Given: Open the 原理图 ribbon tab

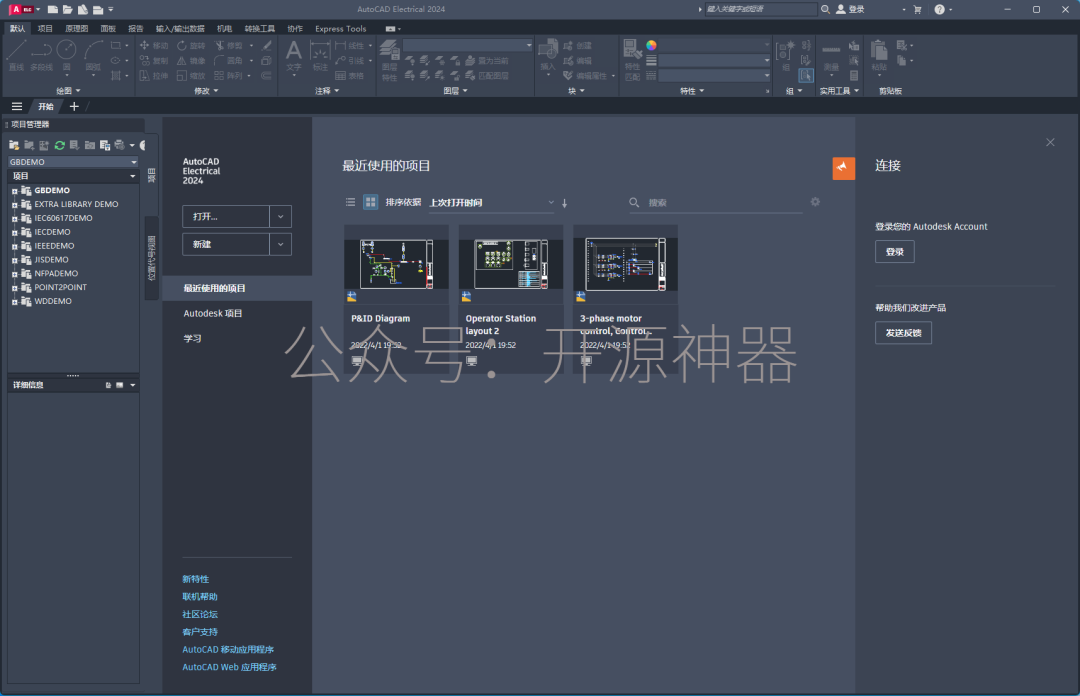Looking at the screenshot, I should pyautogui.click(x=76, y=29).
